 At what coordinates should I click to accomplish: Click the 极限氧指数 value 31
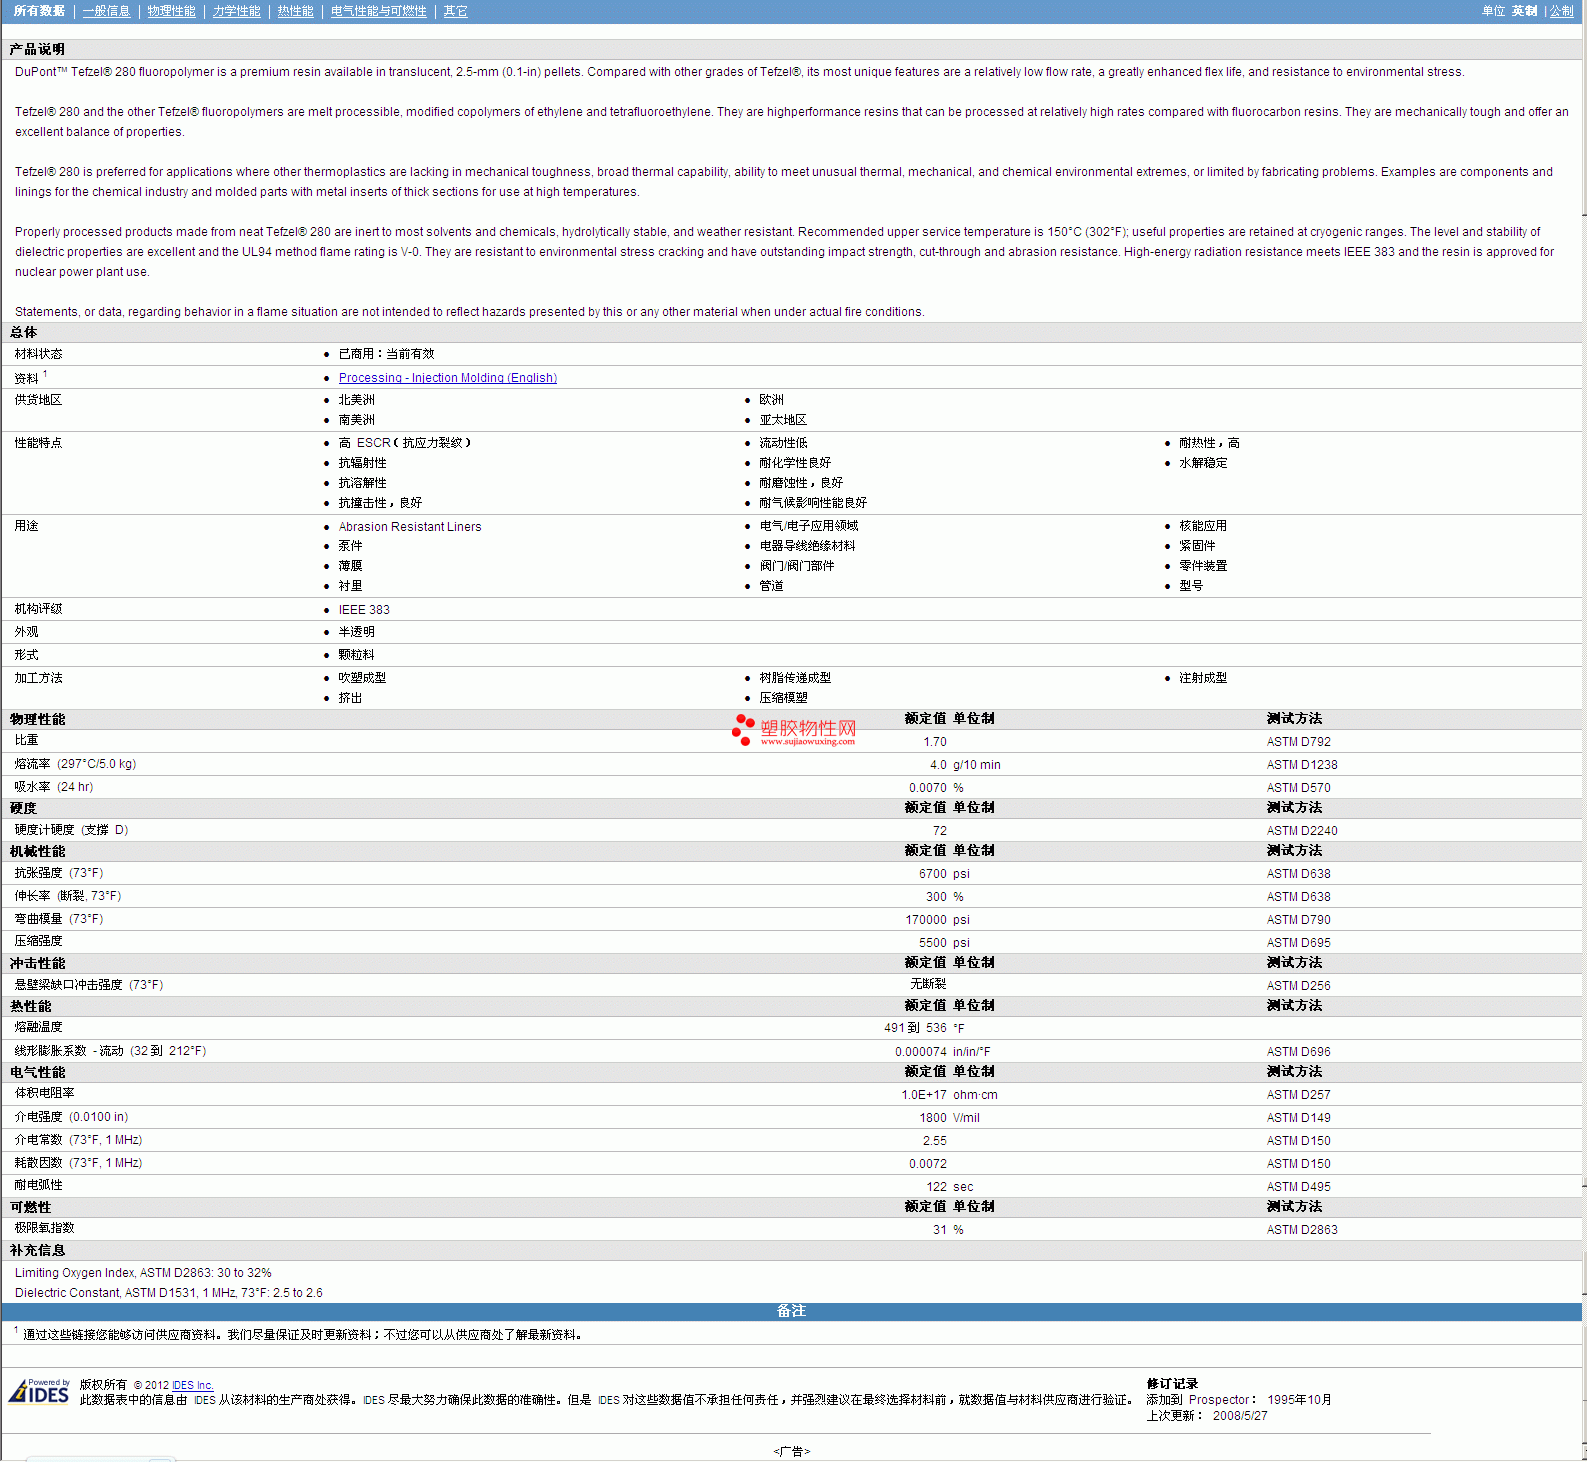coord(939,1230)
